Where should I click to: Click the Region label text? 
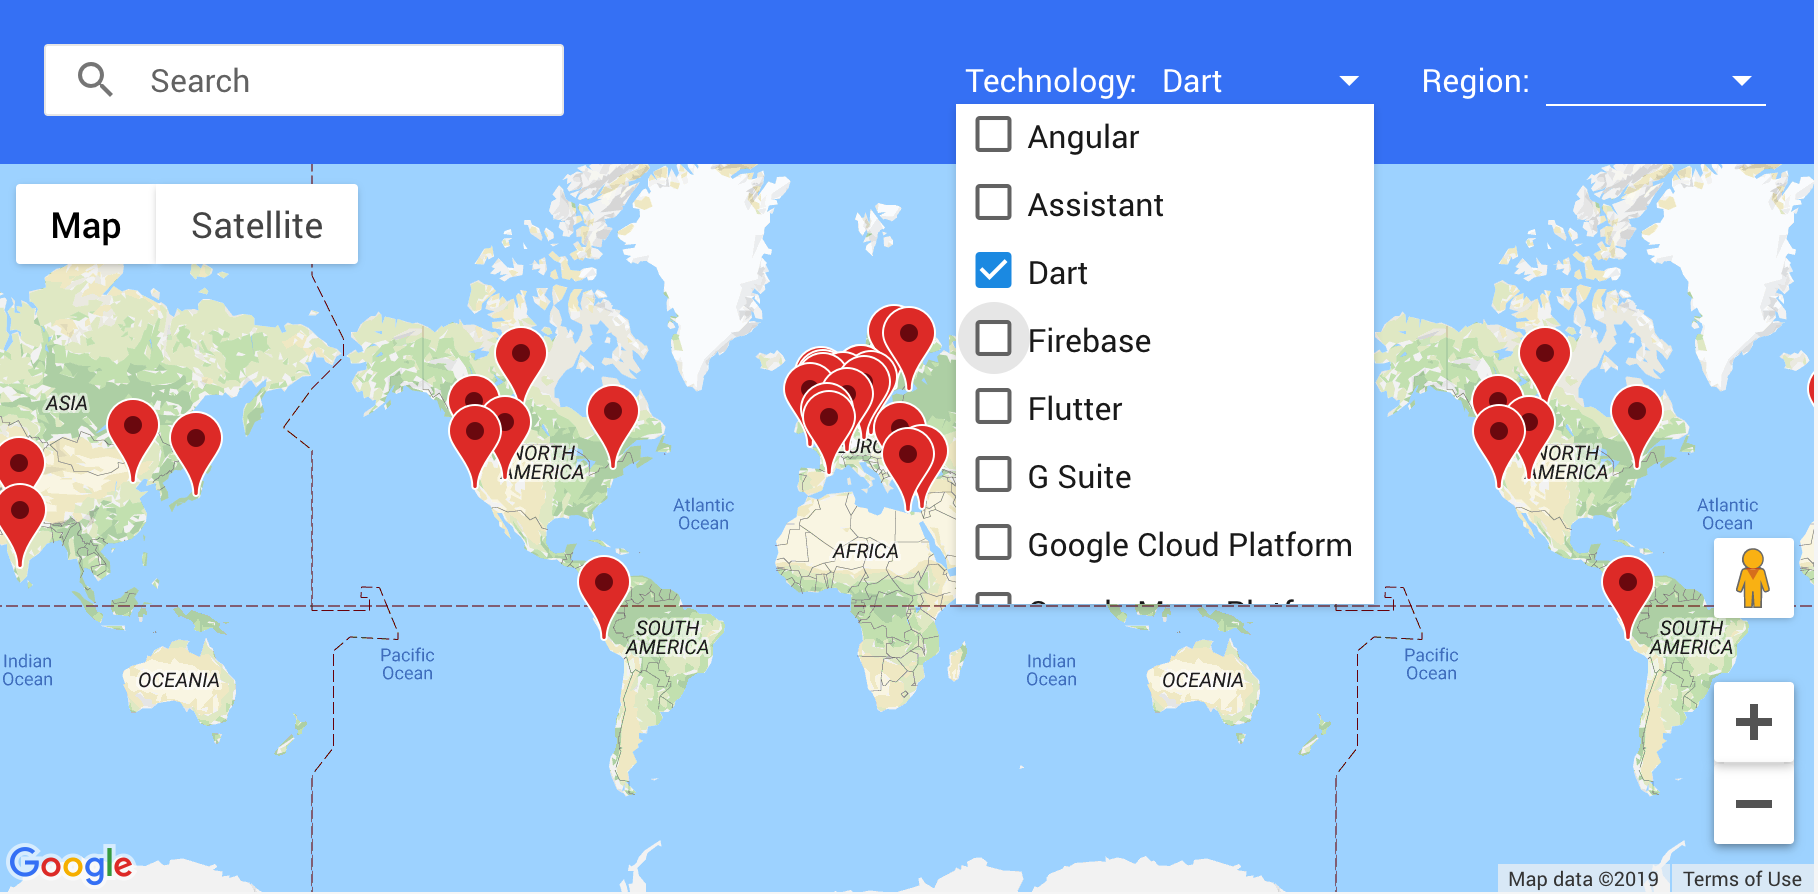click(x=1476, y=81)
